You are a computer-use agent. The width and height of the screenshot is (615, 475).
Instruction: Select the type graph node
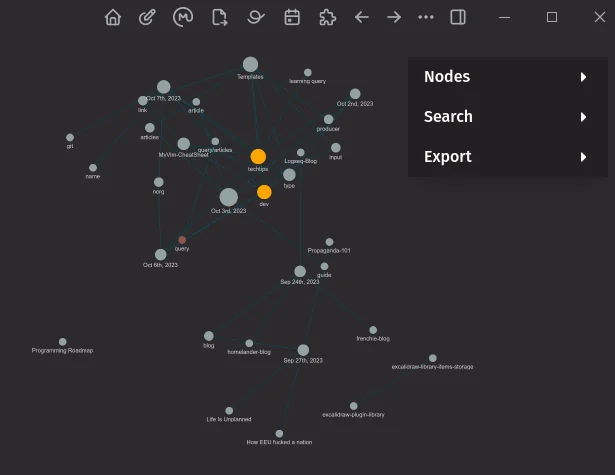(x=289, y=175)
